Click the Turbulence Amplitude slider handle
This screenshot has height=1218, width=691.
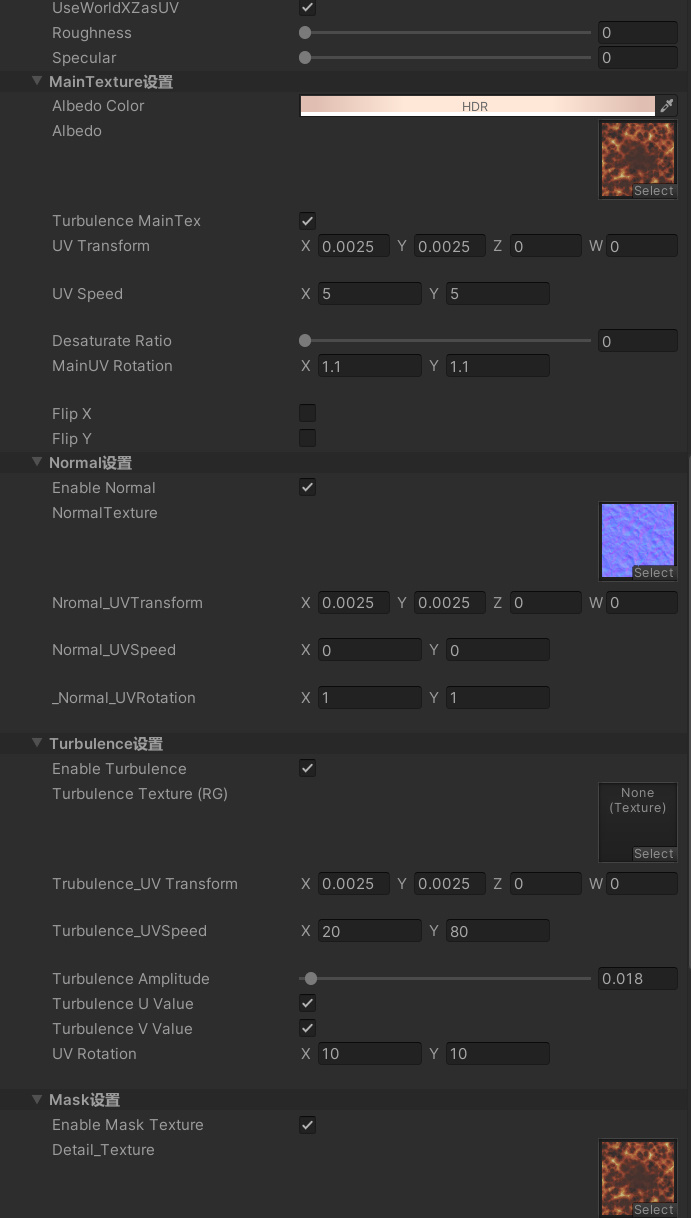(311, 979)
